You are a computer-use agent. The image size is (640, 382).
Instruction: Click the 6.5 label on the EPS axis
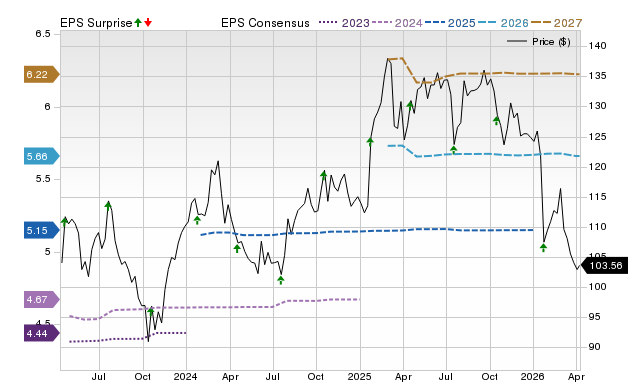click(43, 34)
